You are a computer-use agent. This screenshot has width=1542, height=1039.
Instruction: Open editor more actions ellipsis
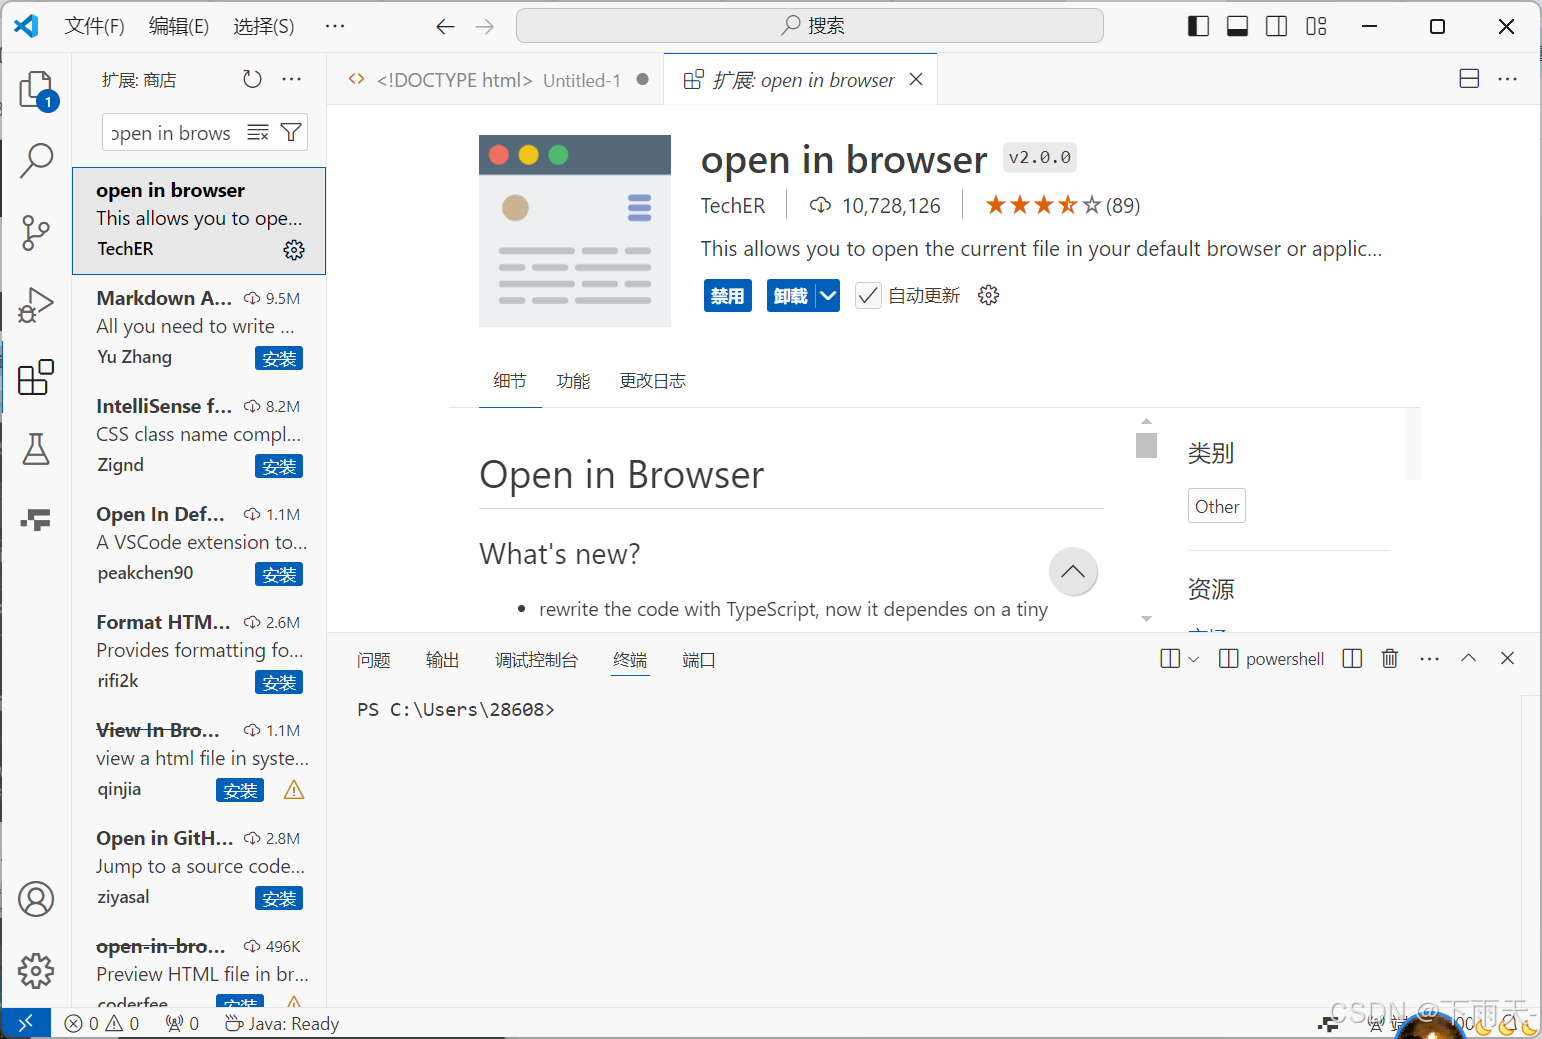[1508, 79]
